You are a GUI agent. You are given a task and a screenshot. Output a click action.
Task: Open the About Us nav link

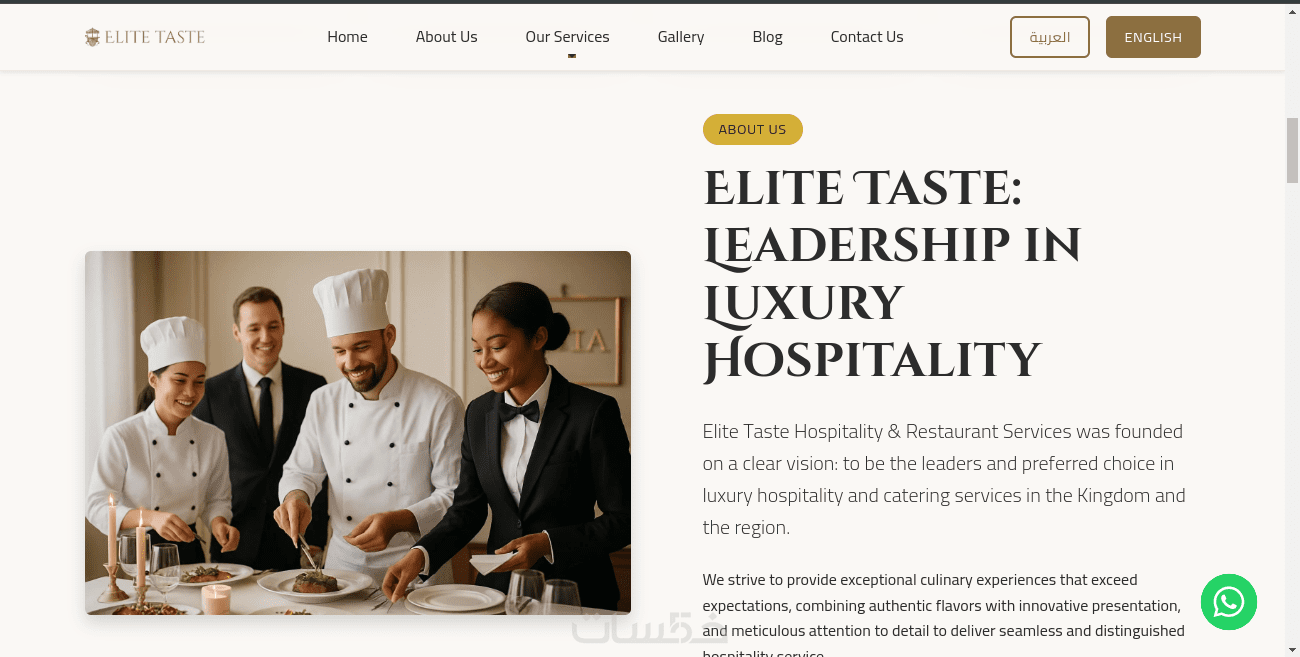point(446,37)
